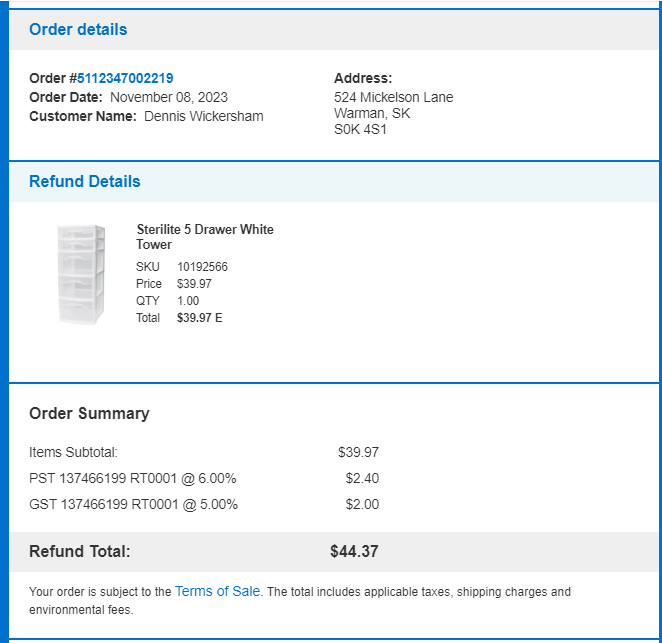This screenshot has width=662, height=643.
Task: Click the Warman, SK city line
Action: [x=372, y=114]
